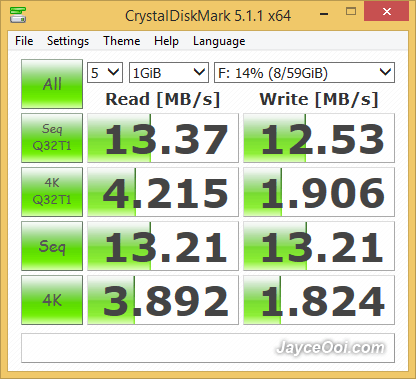Close the CrystalDiskMark window
The image size is (416, 379).
(x=387, y=12)
